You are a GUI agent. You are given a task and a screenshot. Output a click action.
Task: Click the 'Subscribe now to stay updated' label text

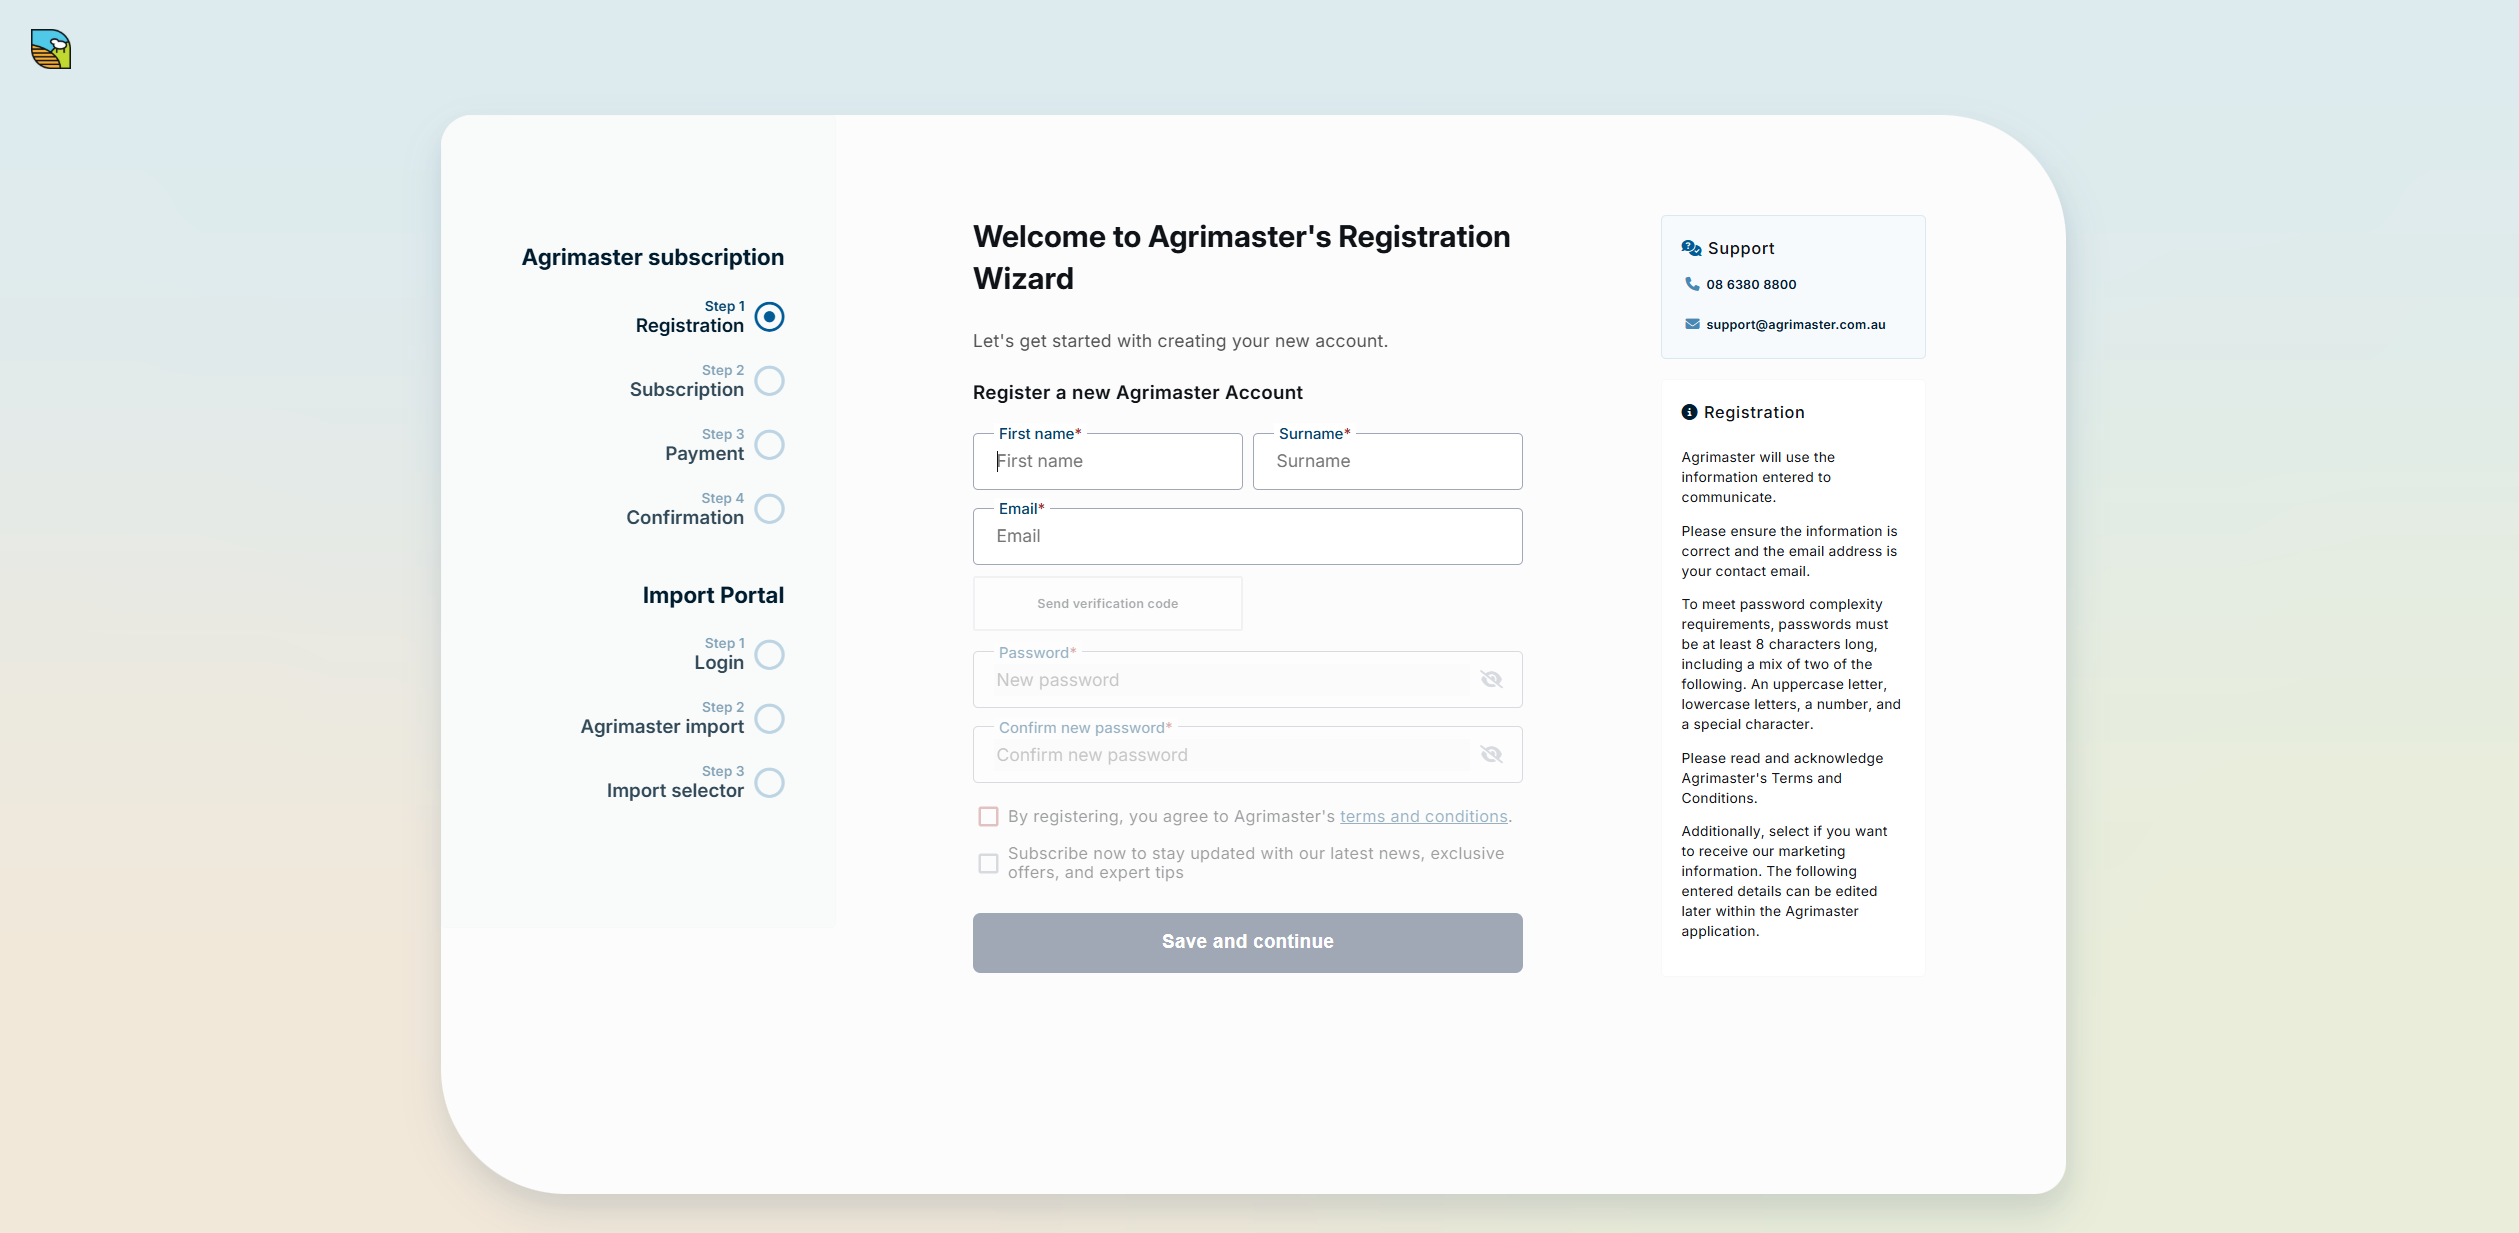[1256, 863]
